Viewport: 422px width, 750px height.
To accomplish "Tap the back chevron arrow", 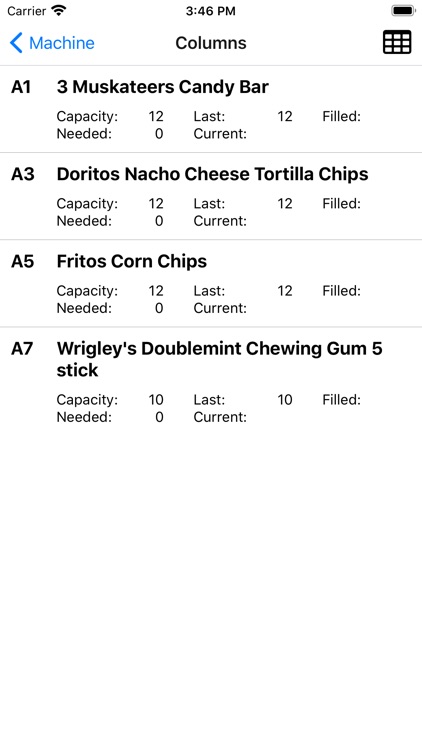I will click(x=16, y=43).
